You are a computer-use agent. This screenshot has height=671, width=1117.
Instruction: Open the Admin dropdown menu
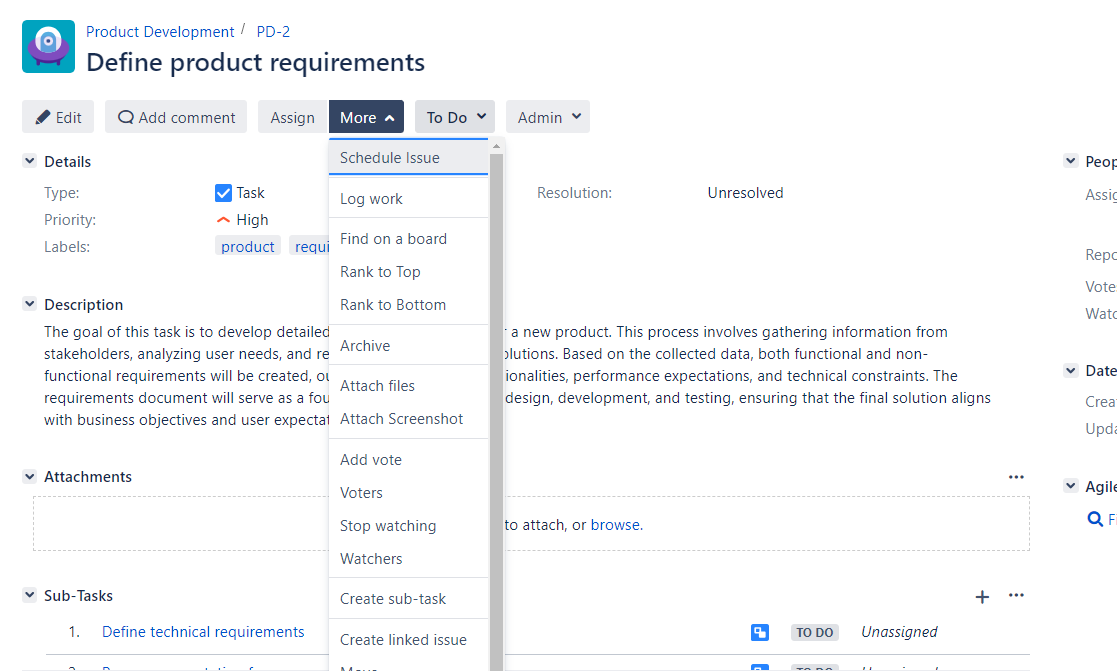[x=547, y=117]
